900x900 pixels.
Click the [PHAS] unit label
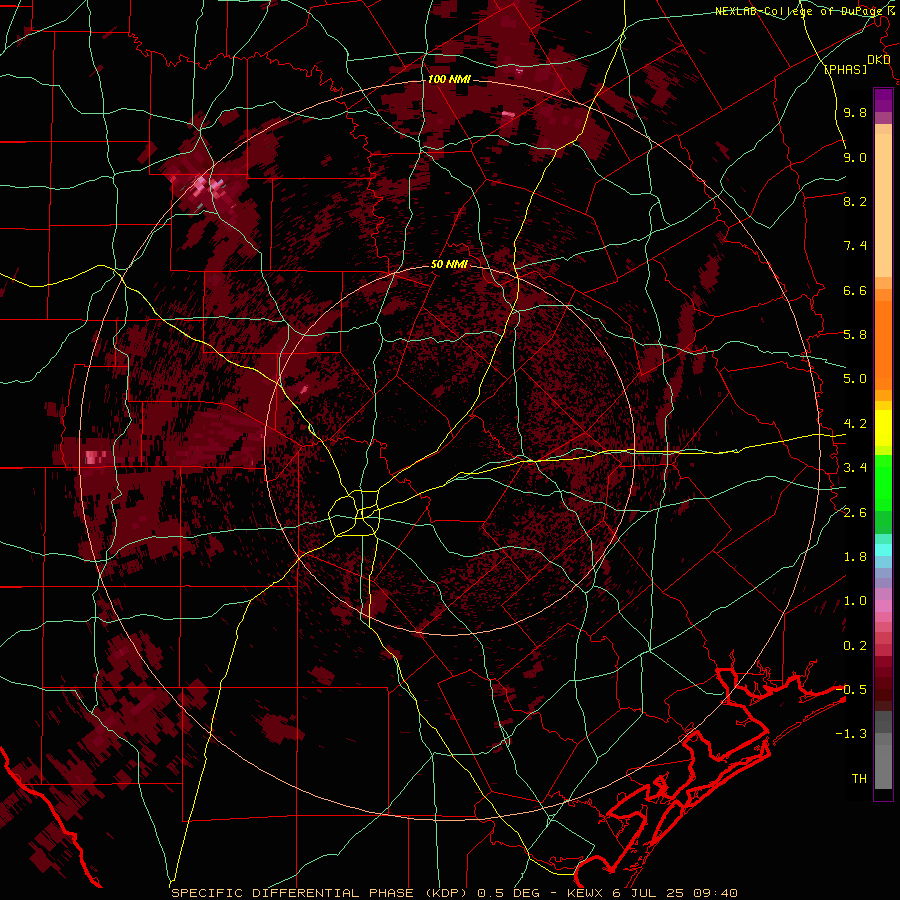coord(845,69)
